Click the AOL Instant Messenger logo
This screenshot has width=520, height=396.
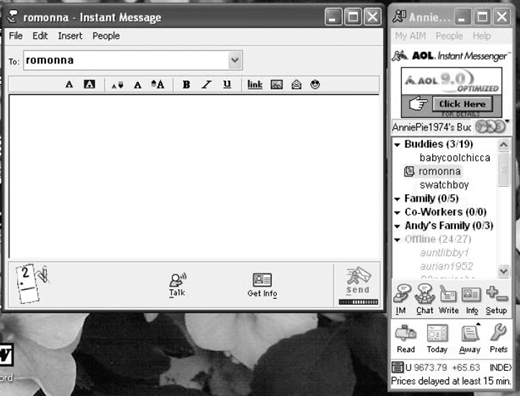coord(450,56)
